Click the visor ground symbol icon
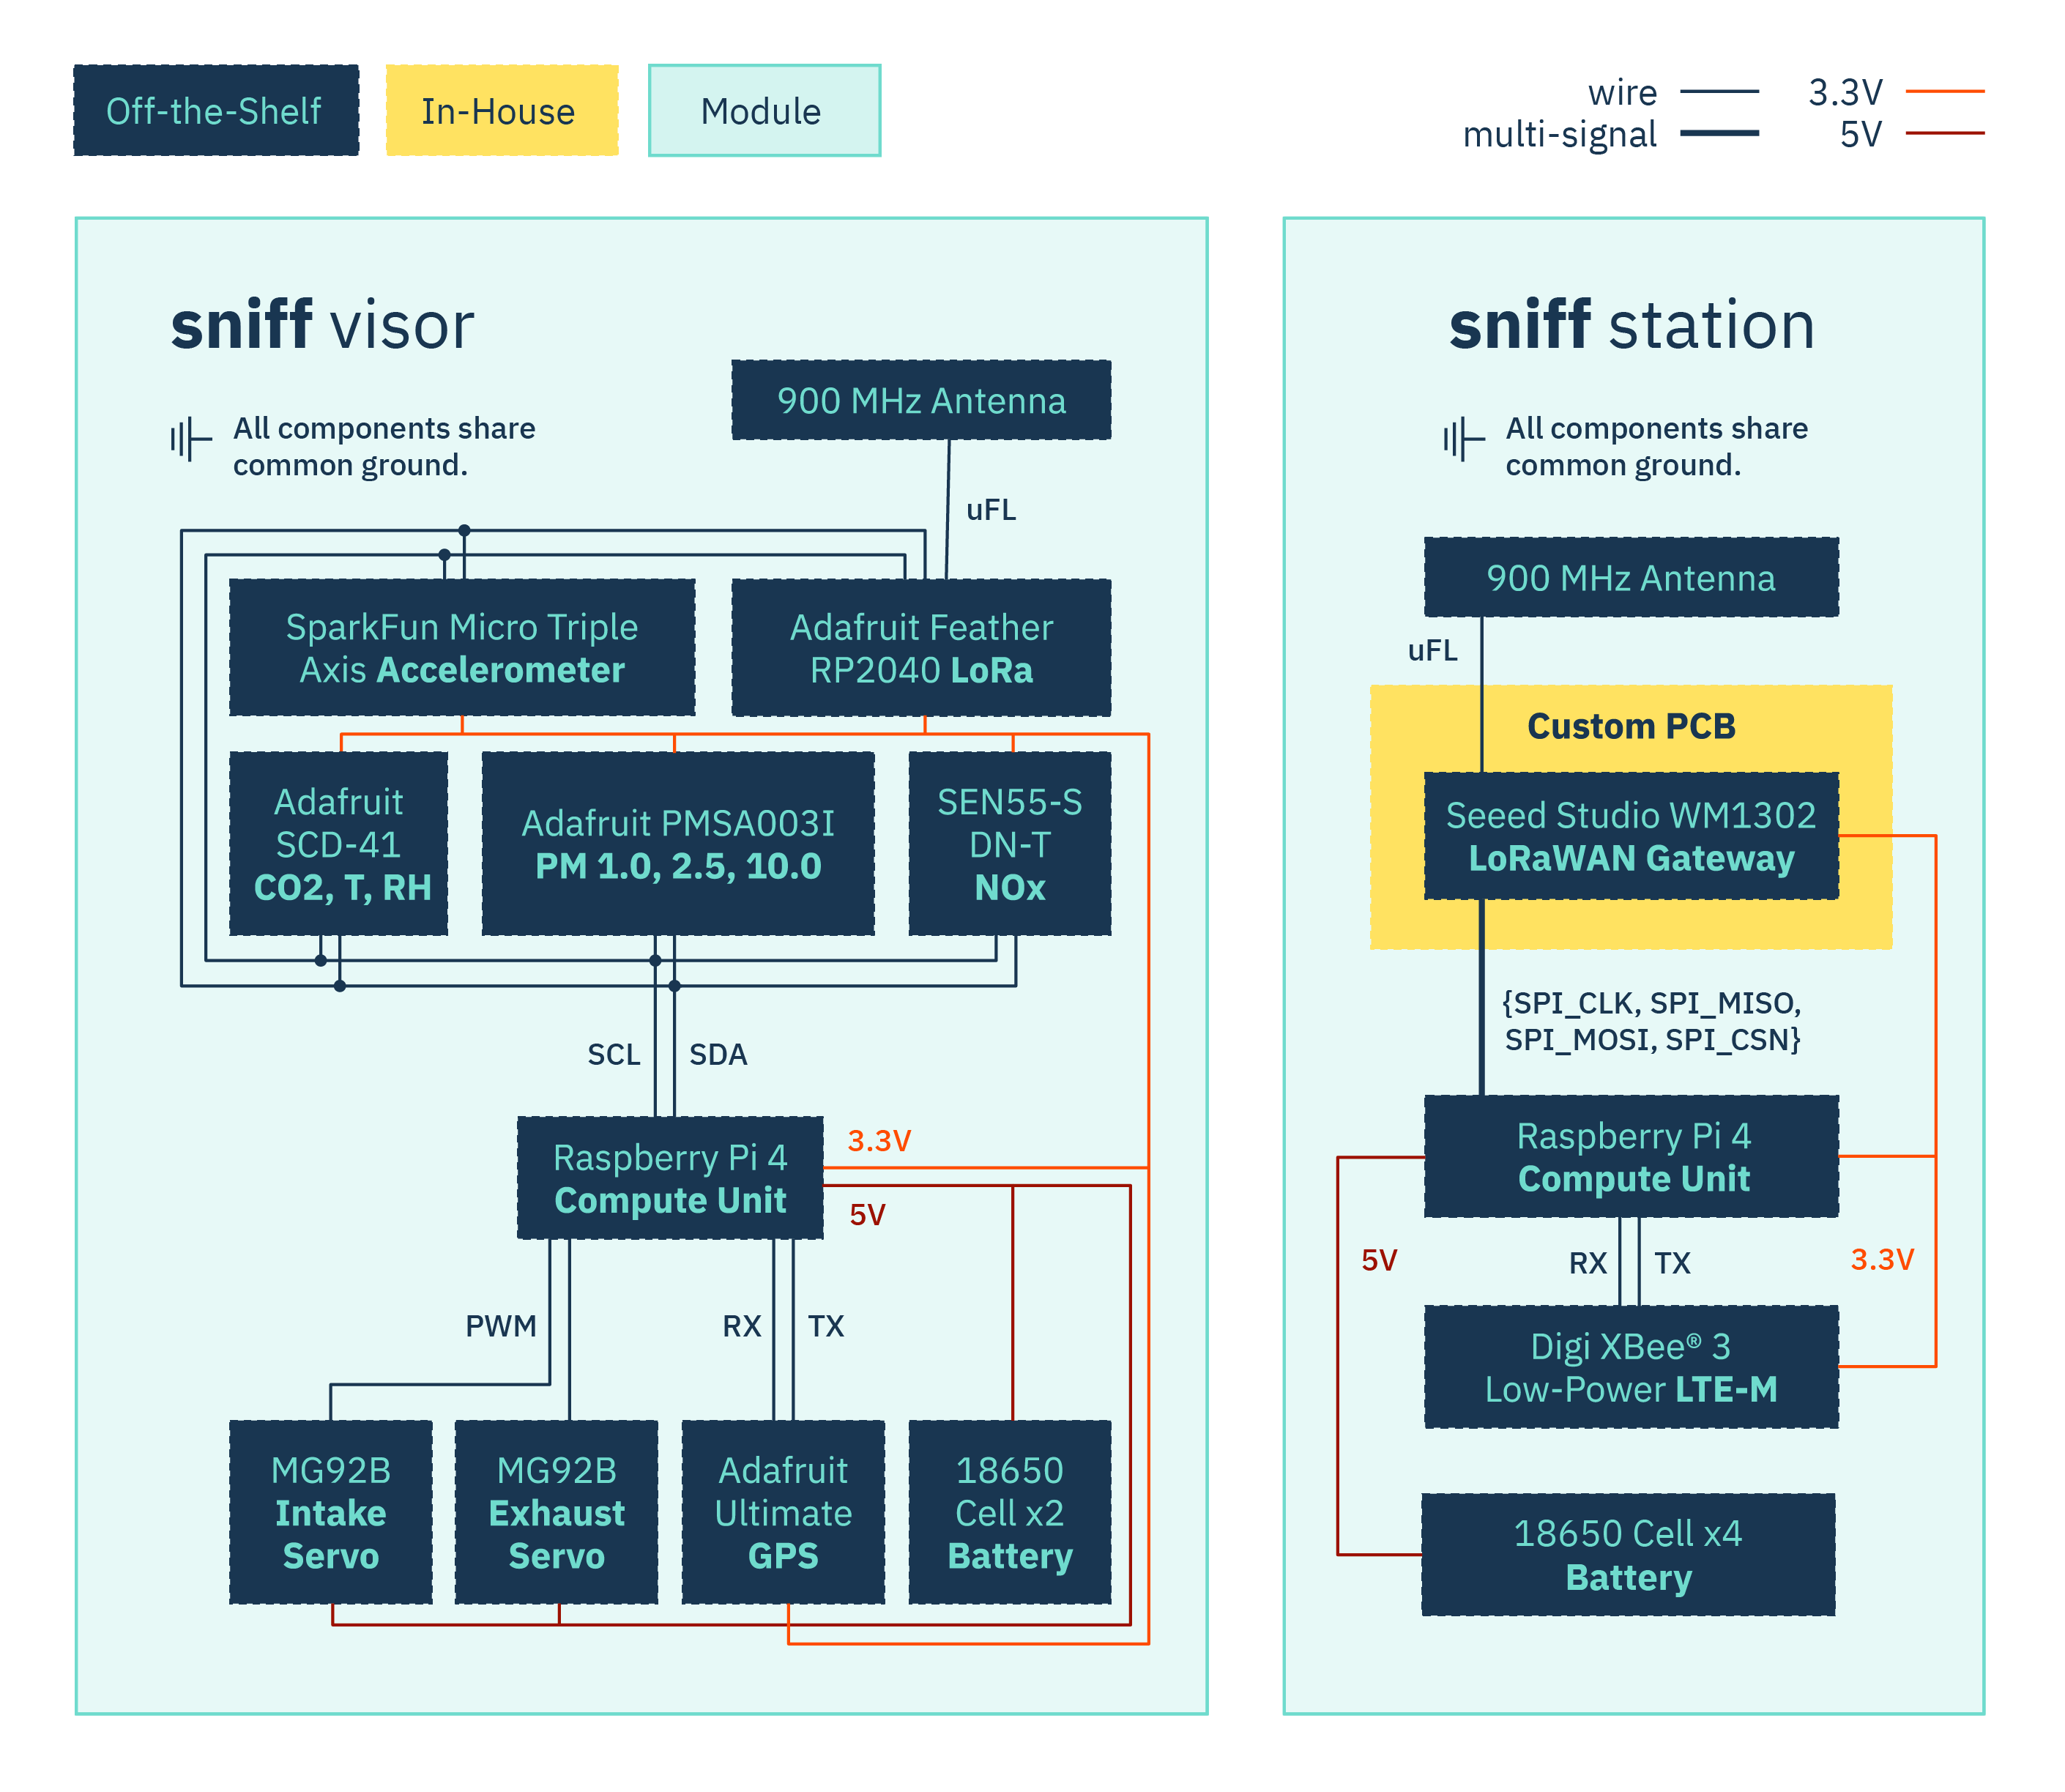 pos(189,439)
